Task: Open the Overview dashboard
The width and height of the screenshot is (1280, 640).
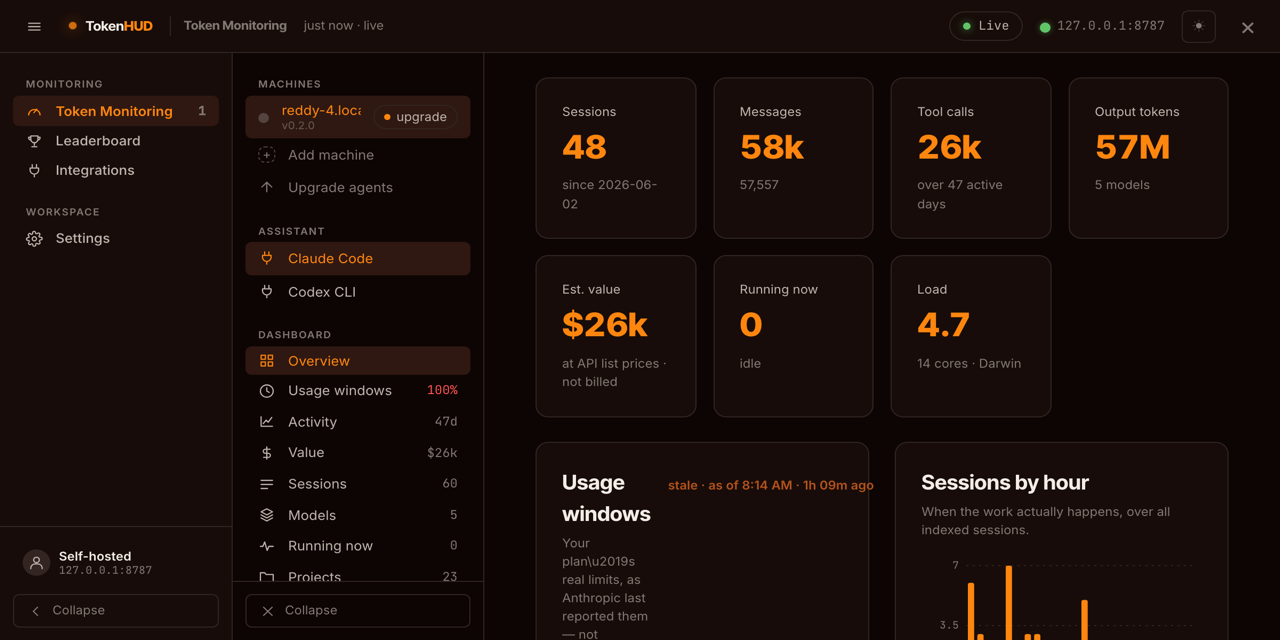Action: tap(357, 361)
